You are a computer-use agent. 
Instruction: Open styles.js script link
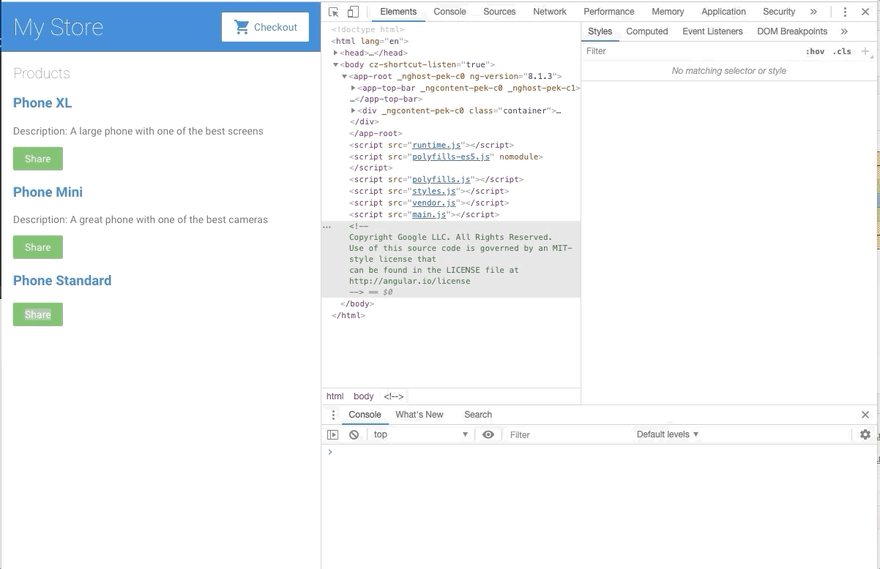(x=434, y=191)
